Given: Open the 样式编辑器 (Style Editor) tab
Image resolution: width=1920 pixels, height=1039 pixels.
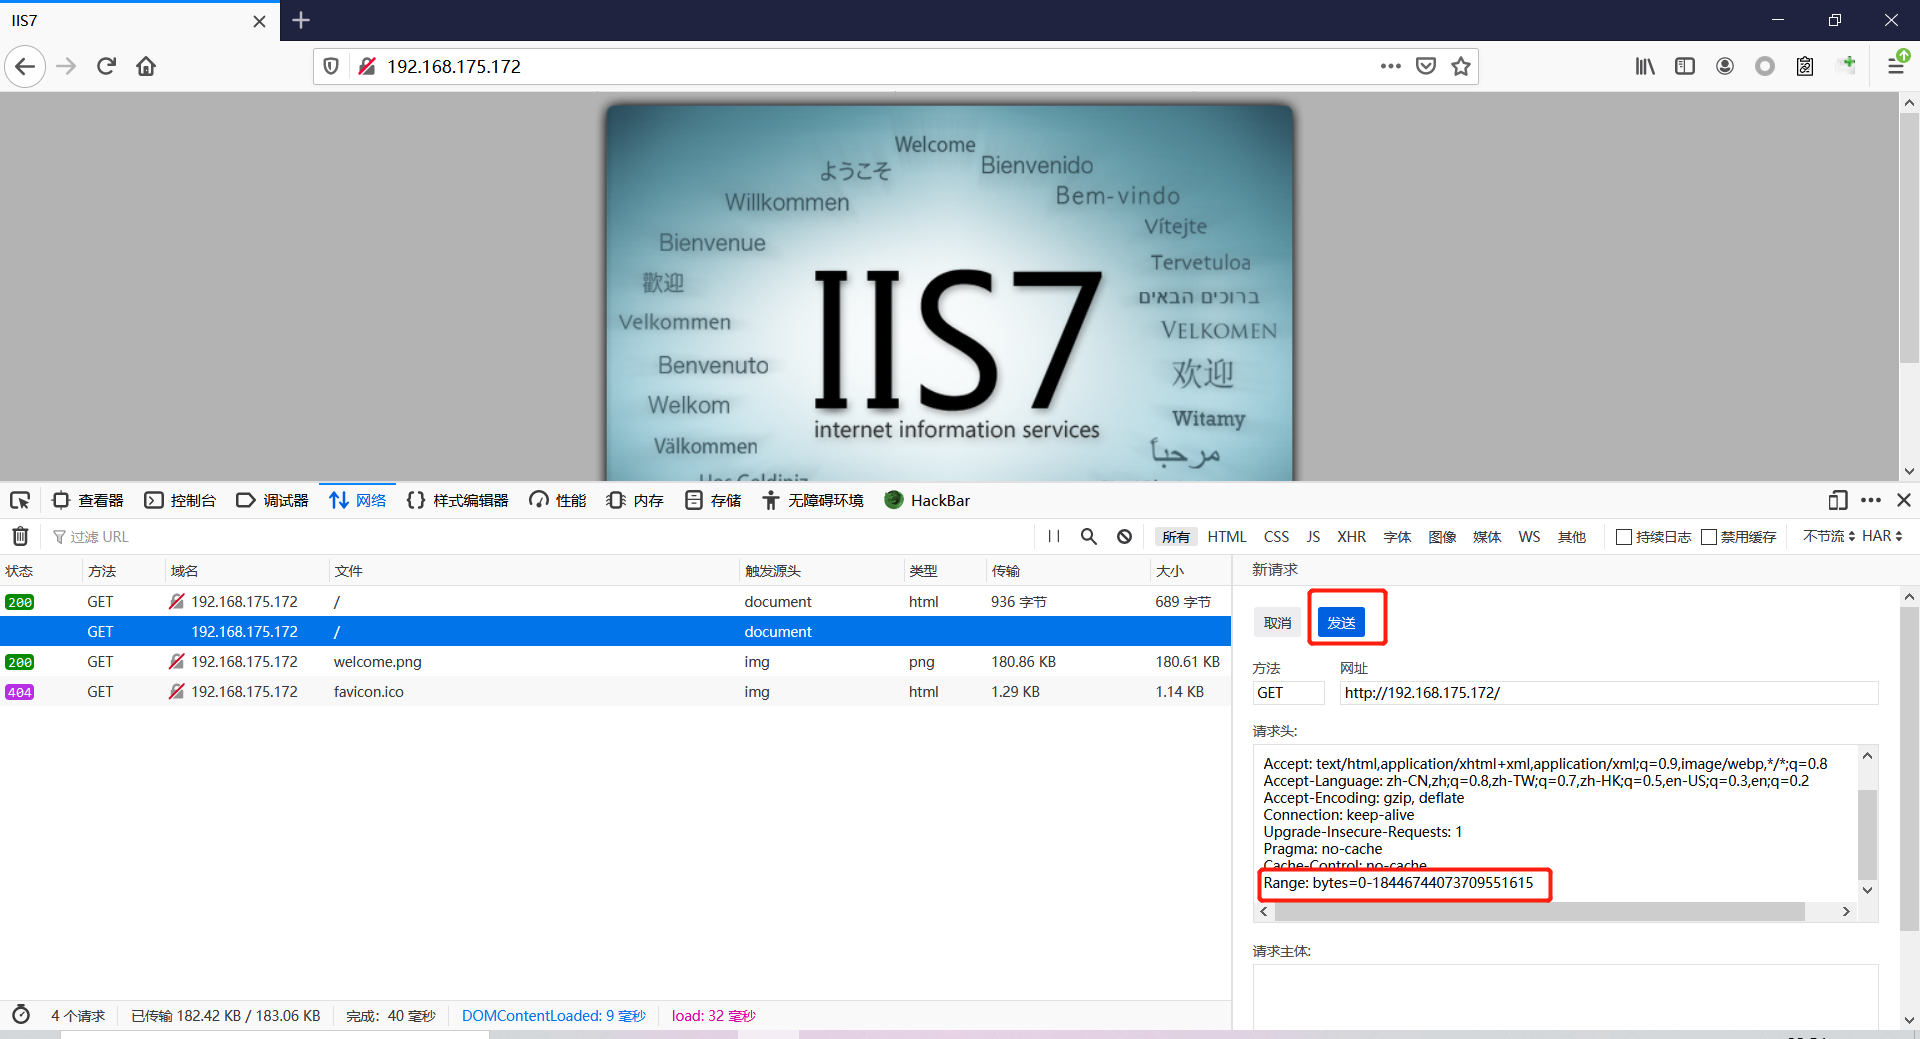Looking at the screenshot, I should 458,500.
